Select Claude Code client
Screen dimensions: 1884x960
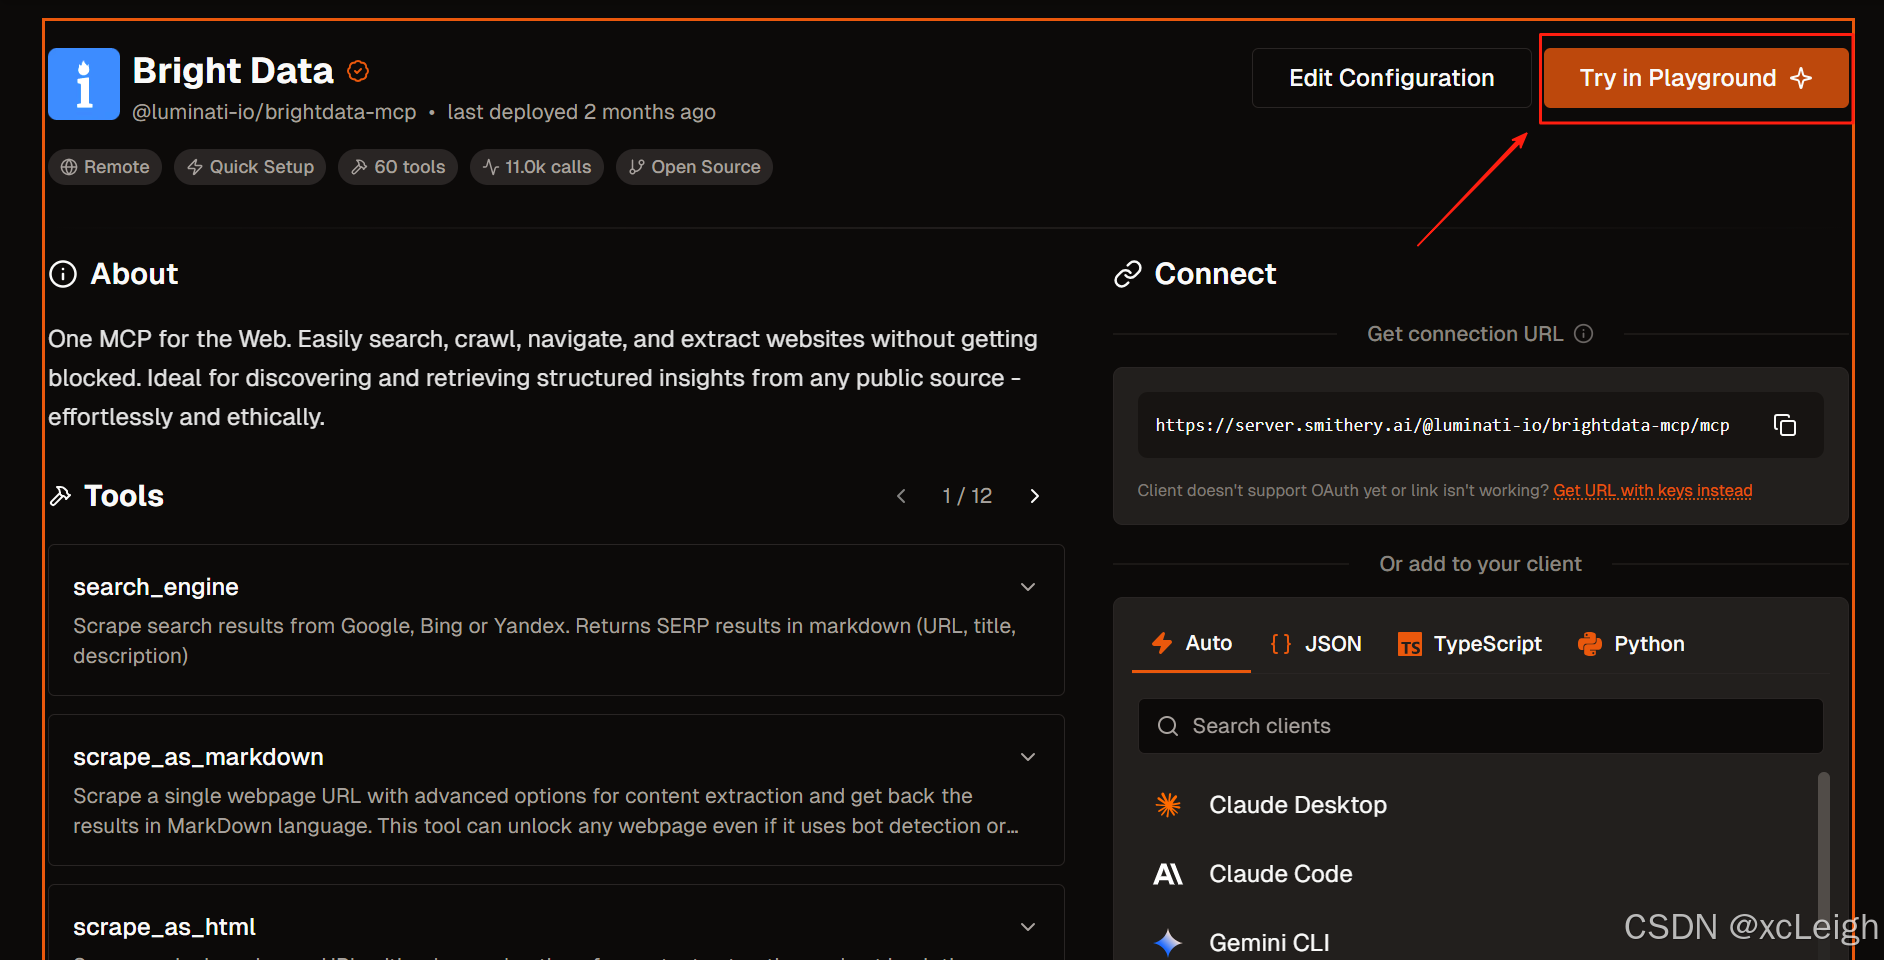coord(1280,874)
